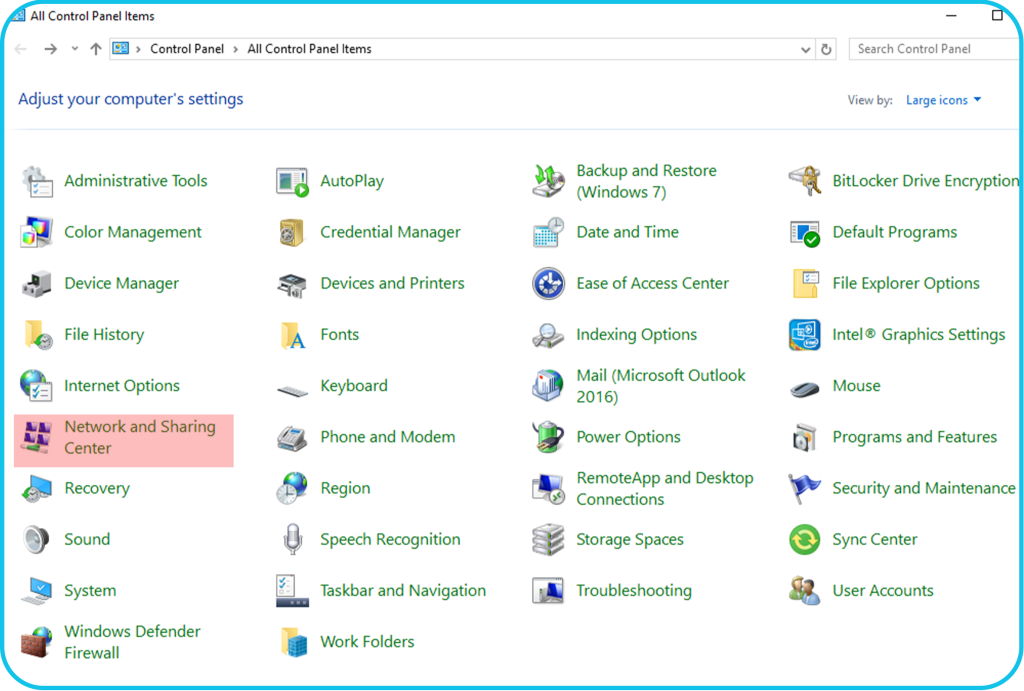
Task: Open the Recovery icon
Action: [37, 489]
